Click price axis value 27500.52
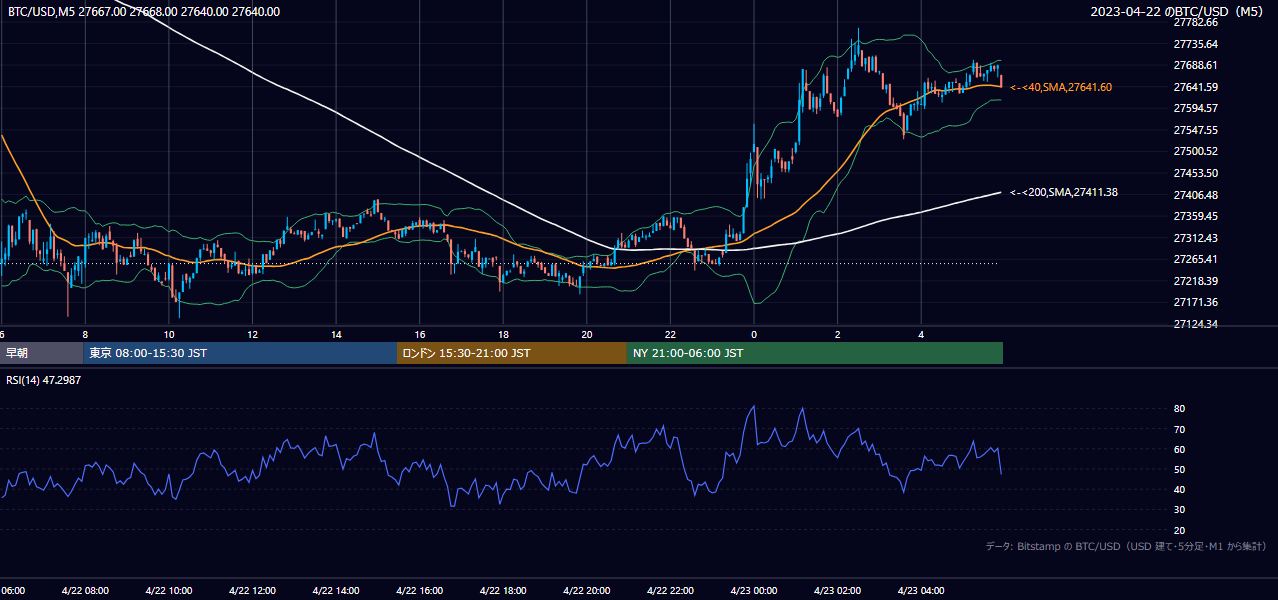This screenshot has width=1278, height=600. (1195, 151)
